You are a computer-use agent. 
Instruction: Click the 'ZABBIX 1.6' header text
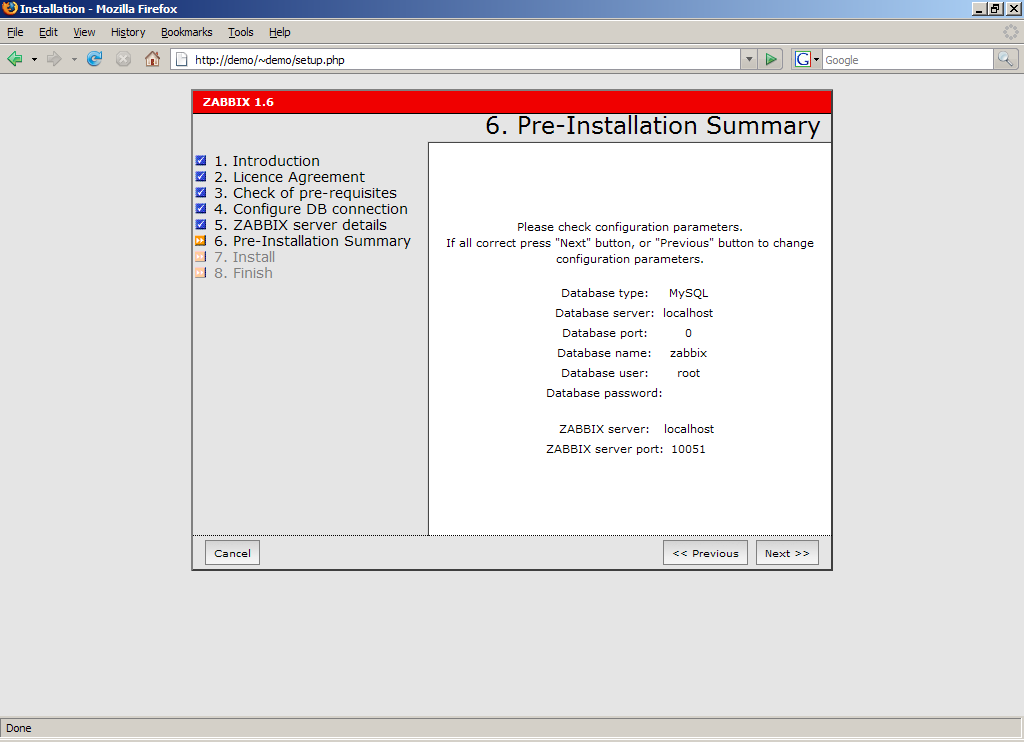(x=238, y=102)
